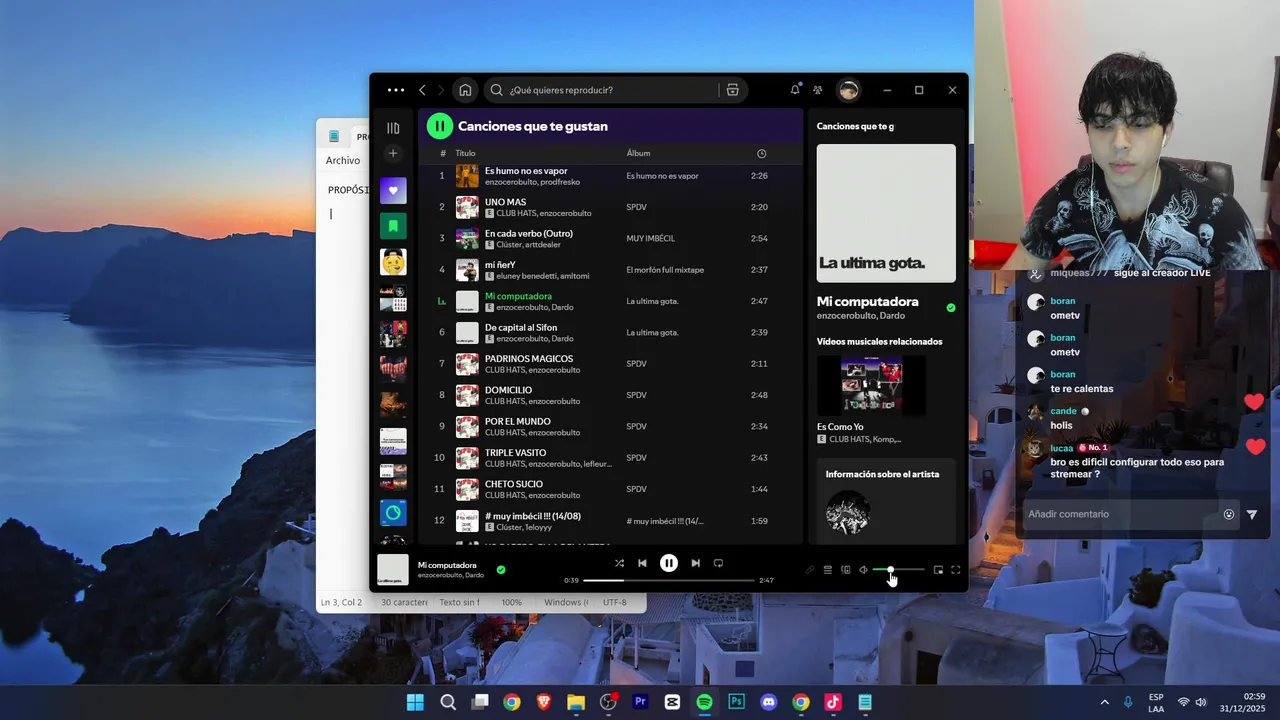Open Discord from taskbar
Image resolution: width=1280 pixels, height=720 pixels.
(x=768, y=702)
